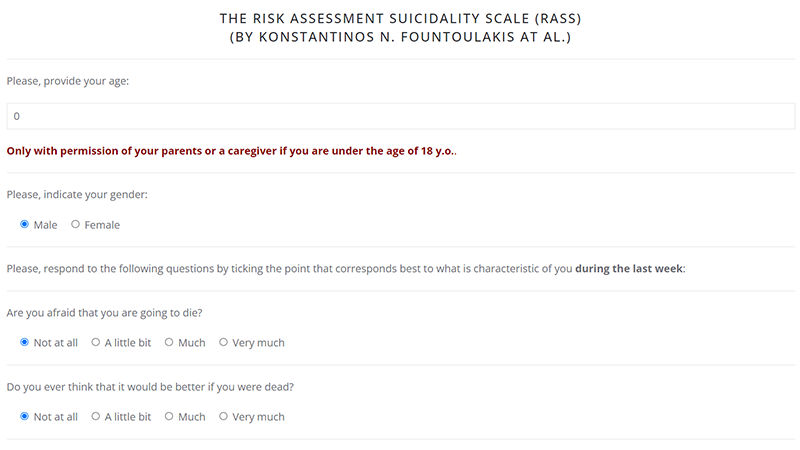Click the 'Are you afraid that you are going to die?' question
This screenshot has width=800, height=450.
(x=104, y=313)
